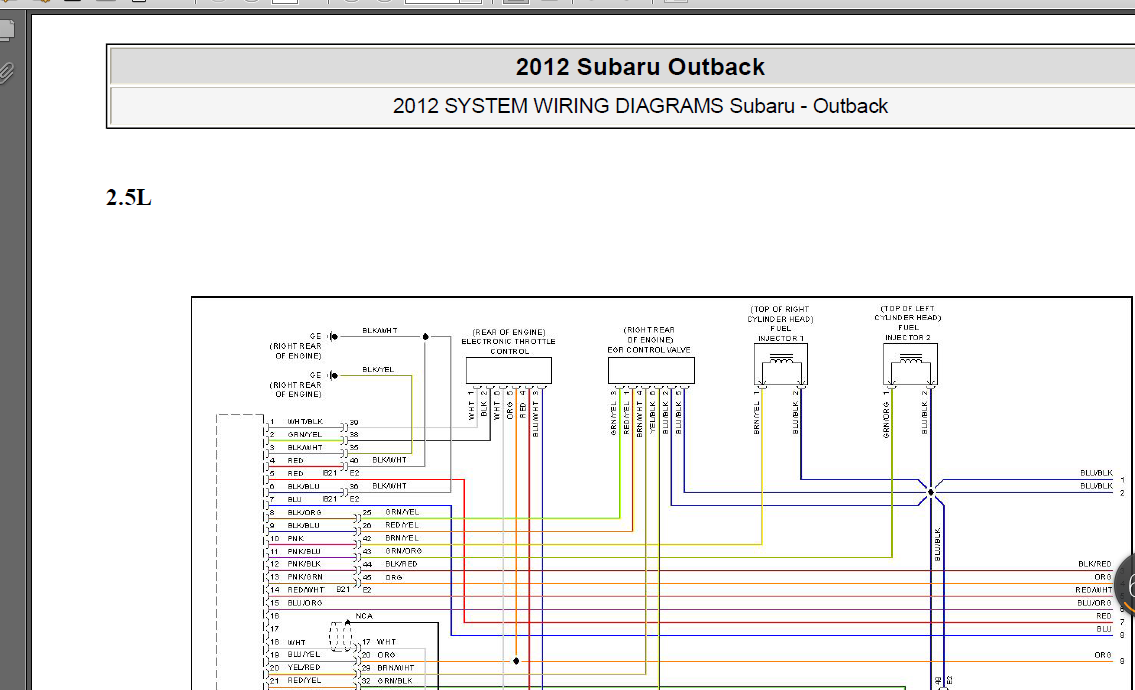Click pin 12 'PNK/BLK' wire label
Image resolution: width=1135 pixels, height=690 pixels.
click(304, 564)
